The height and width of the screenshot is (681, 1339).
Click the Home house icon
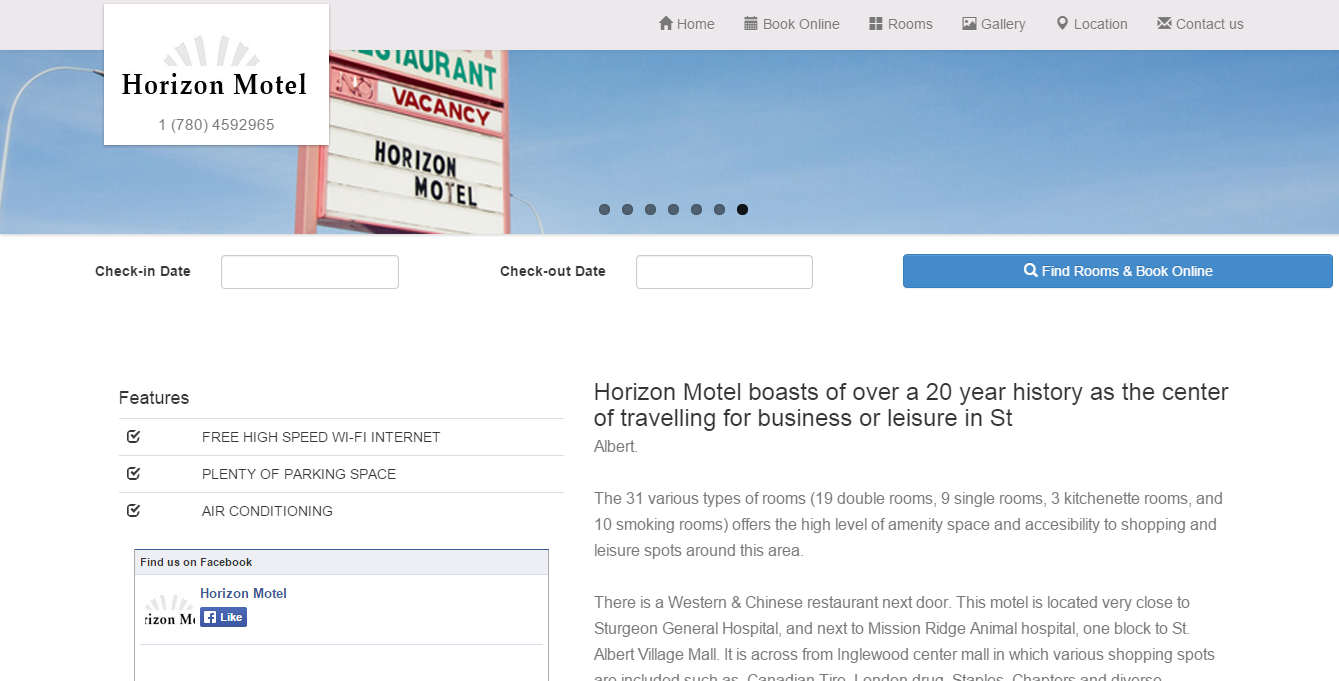666,23
